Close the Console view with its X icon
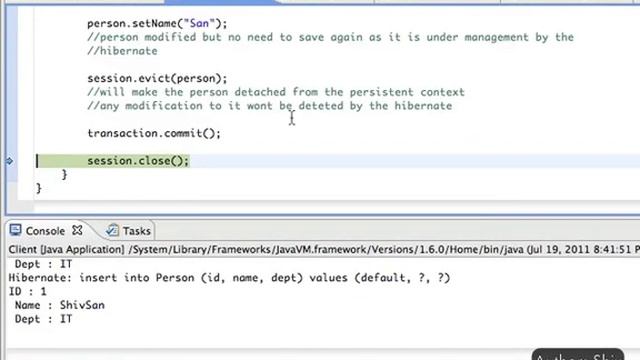The height and width of the screenshot is (360, 640). click(x=77, y=230)
